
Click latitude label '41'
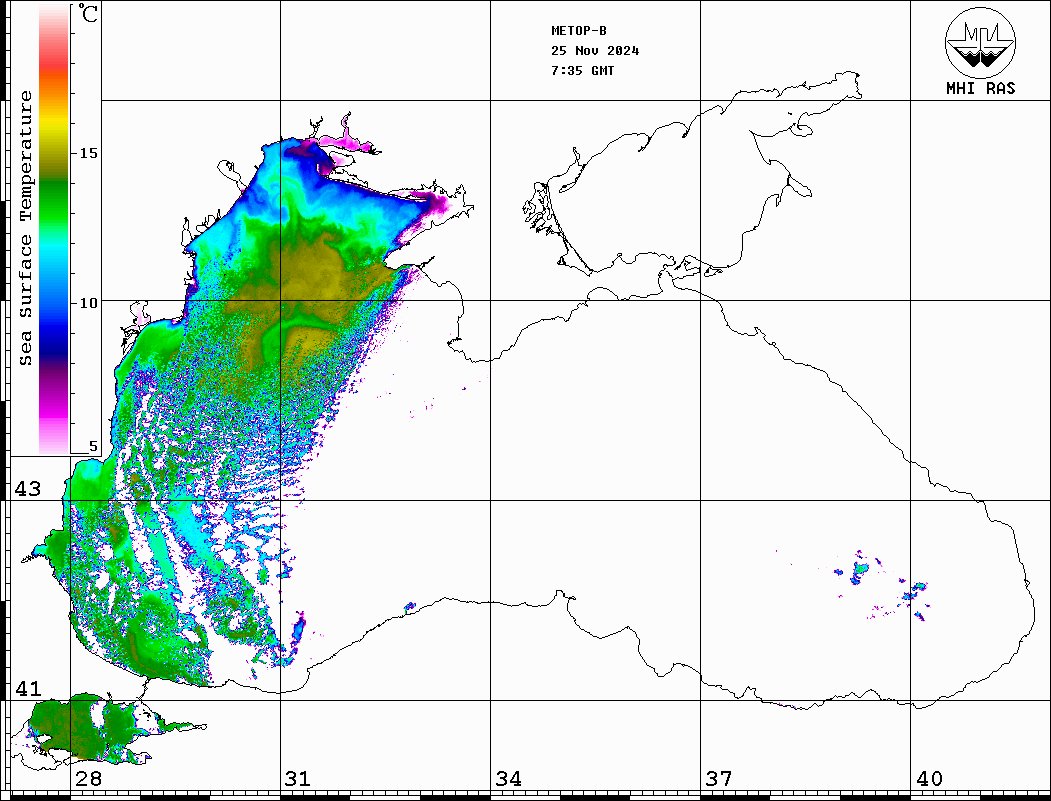[x=28, y=689]
